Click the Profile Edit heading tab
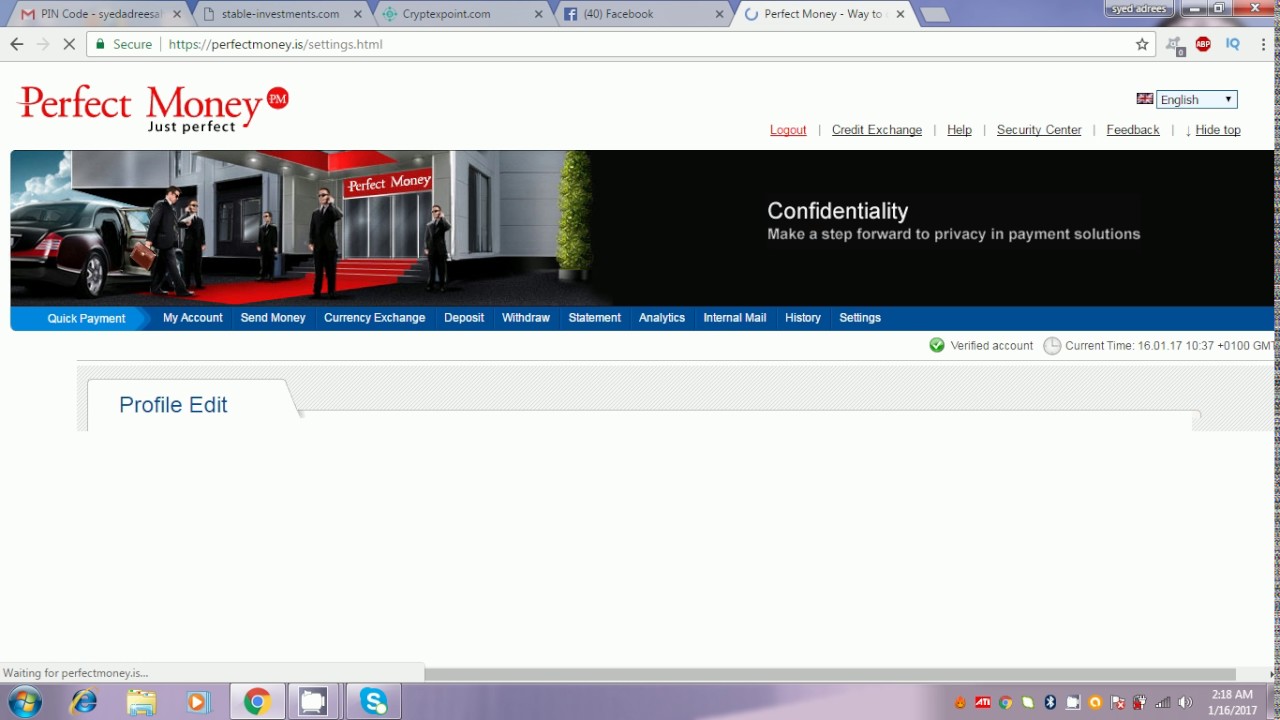The width and height of the screenshot is (1280, 720). click(173, 405)
